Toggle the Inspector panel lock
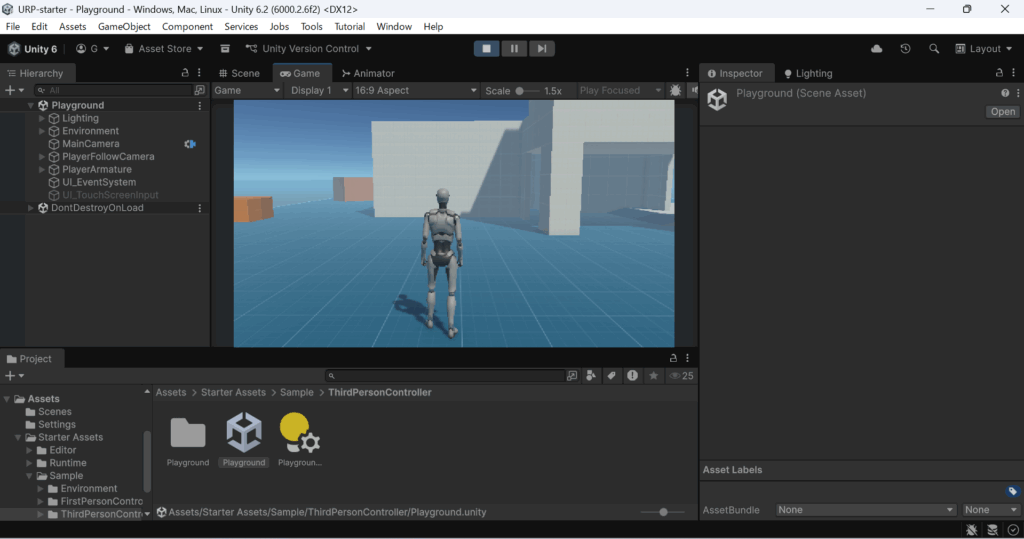Screen dimensions: 1024x539 [x=1000, y=73]
